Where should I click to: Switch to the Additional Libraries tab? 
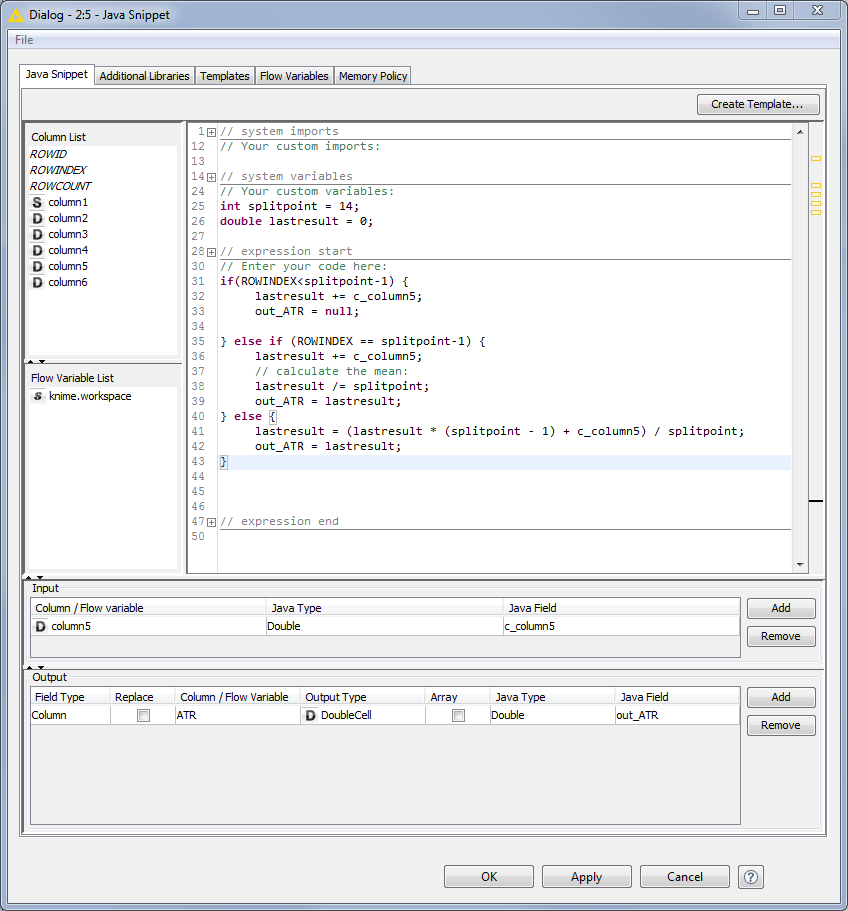(144, 76)
